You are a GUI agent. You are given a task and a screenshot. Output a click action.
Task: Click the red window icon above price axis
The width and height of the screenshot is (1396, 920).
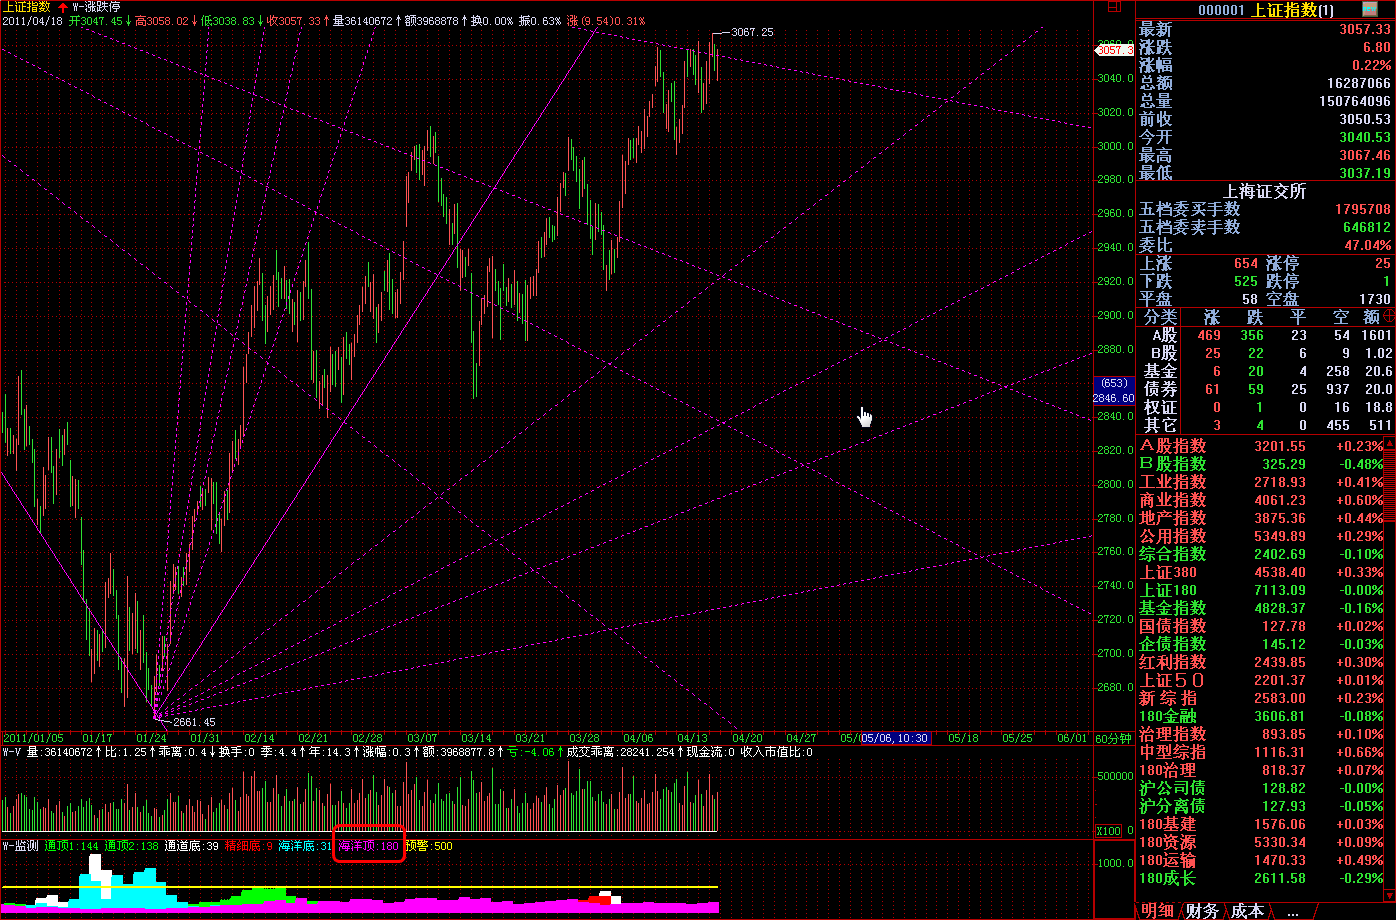[1114, 7]
